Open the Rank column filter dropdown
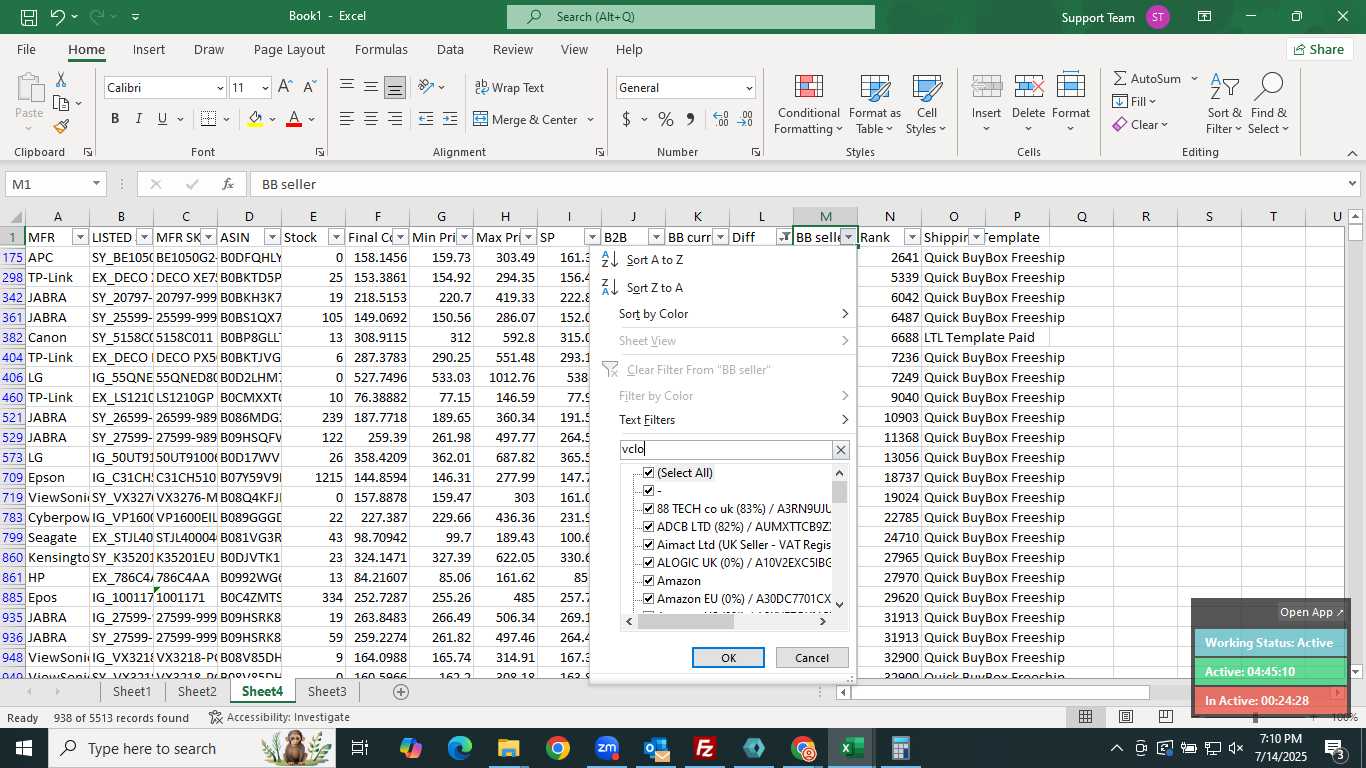 tap(912, 237)
